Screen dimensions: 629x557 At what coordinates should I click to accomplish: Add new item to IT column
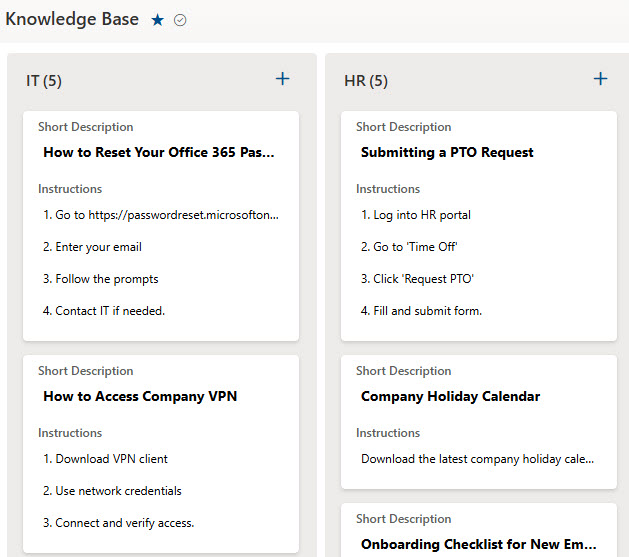point(282,79)
